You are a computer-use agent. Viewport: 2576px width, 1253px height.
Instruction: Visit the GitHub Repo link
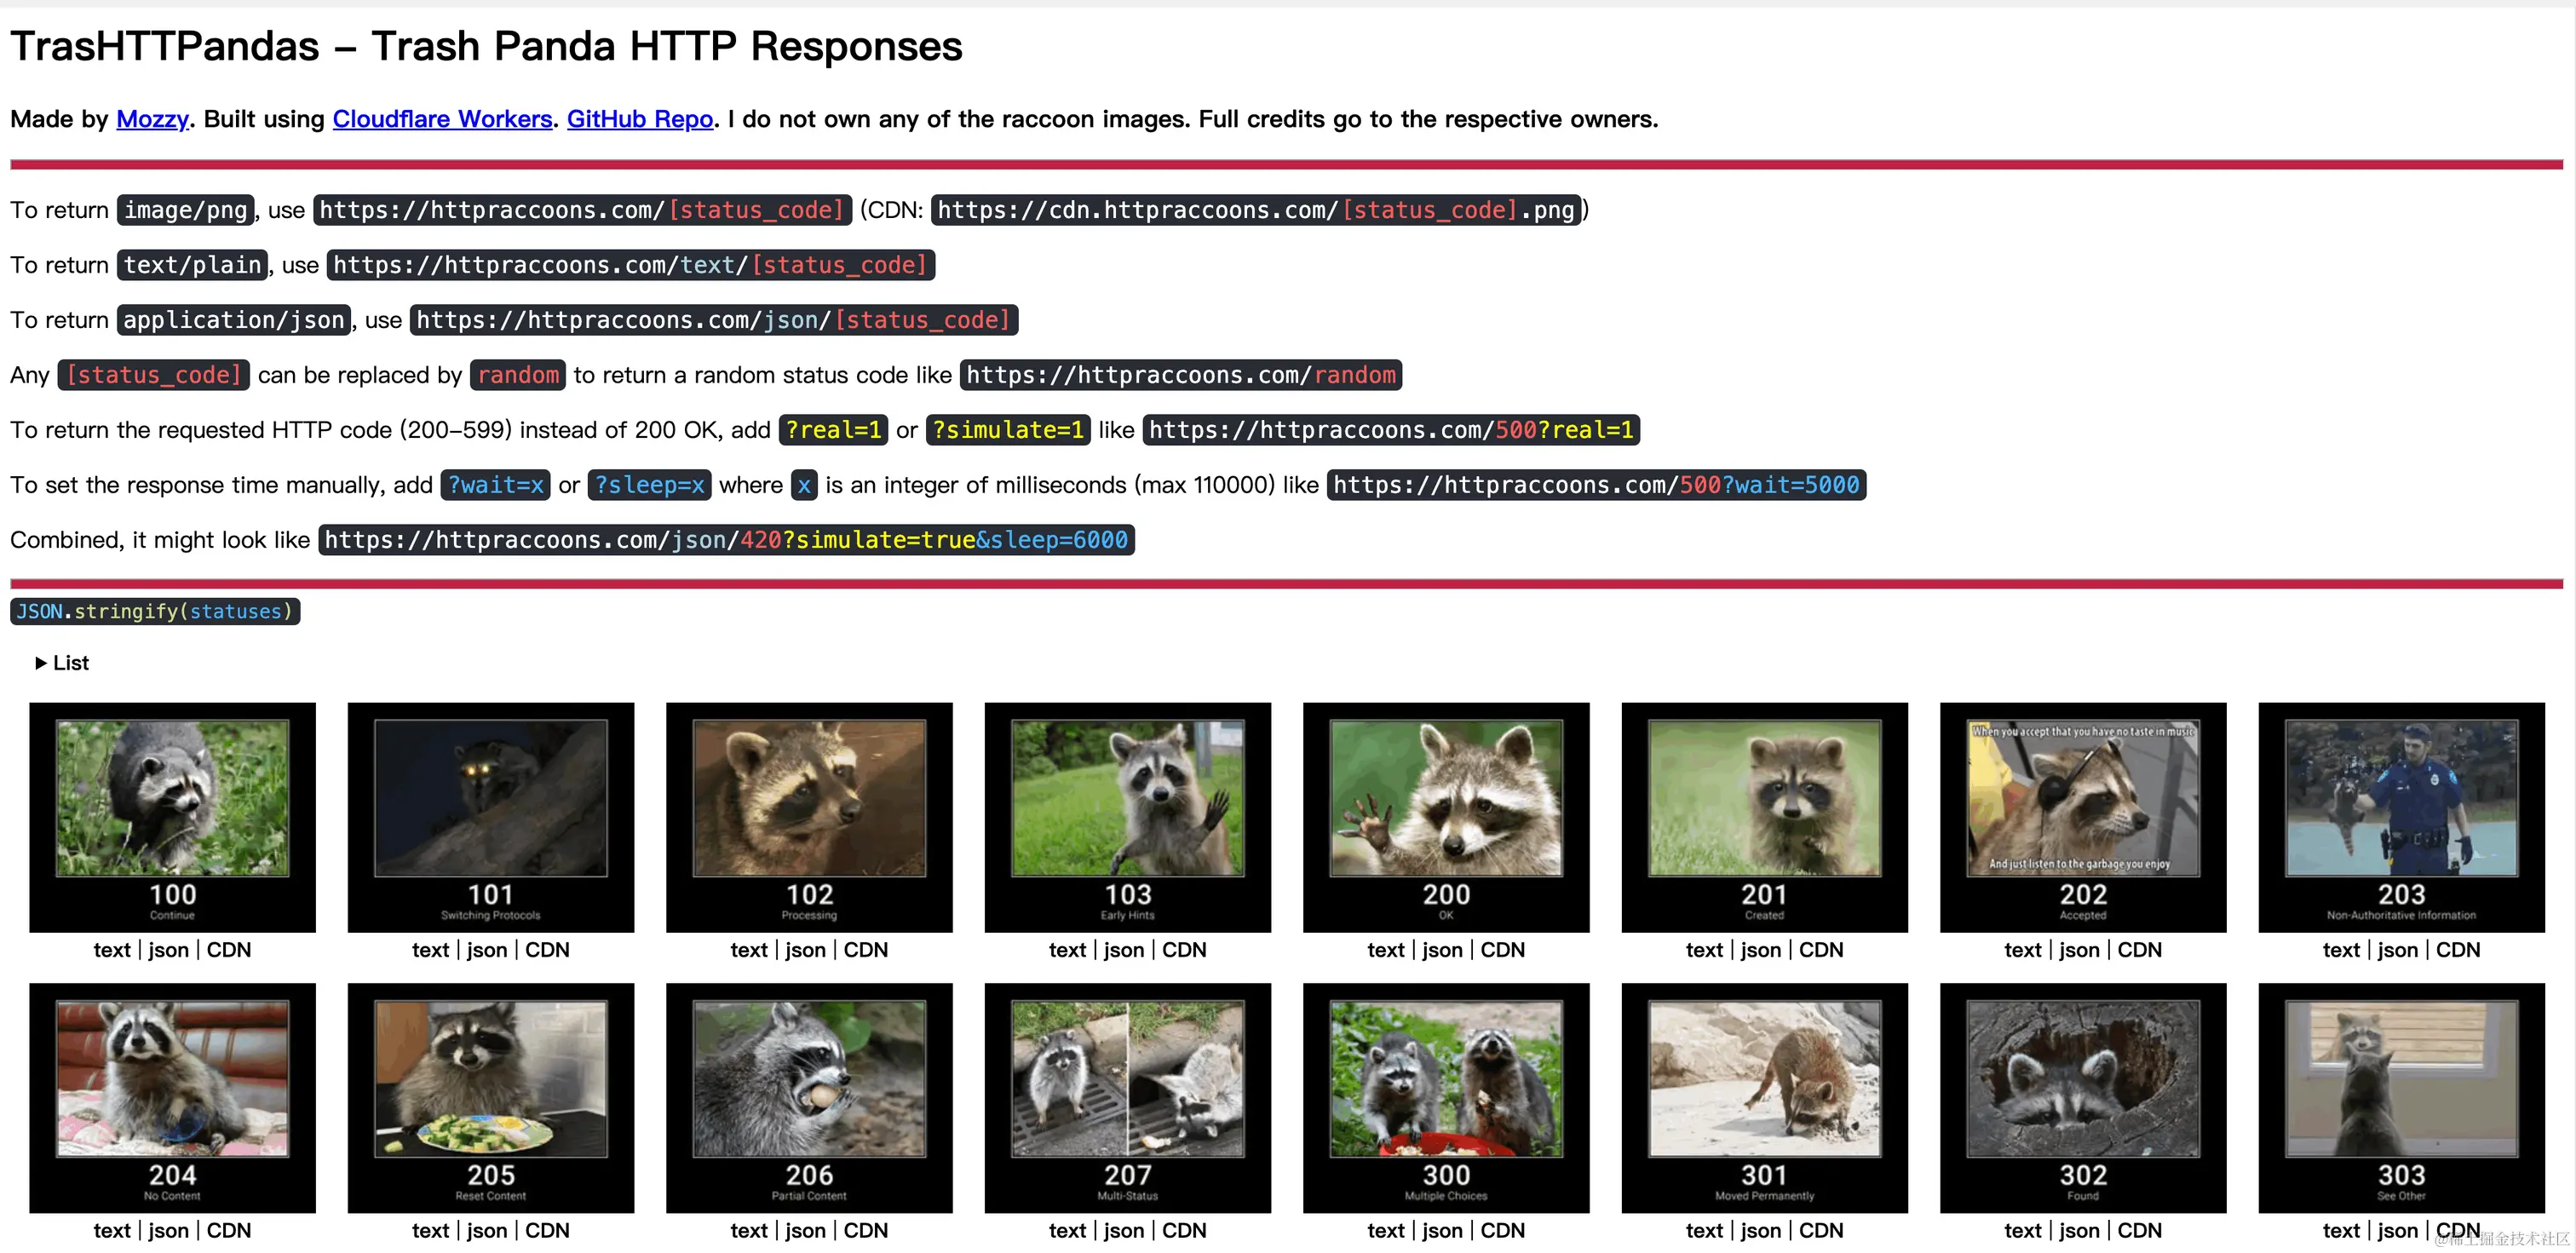pos(639,119)
